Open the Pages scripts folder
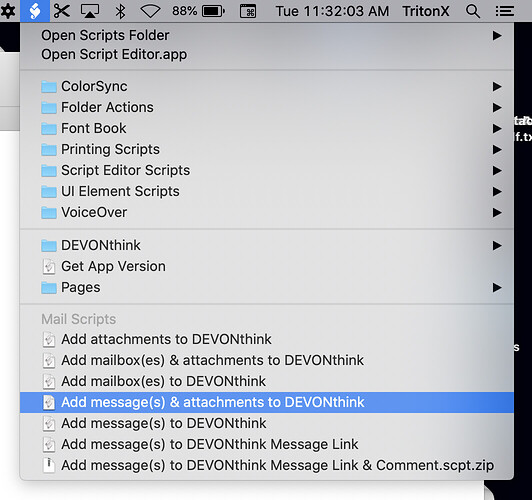 (x=267, y=287)
